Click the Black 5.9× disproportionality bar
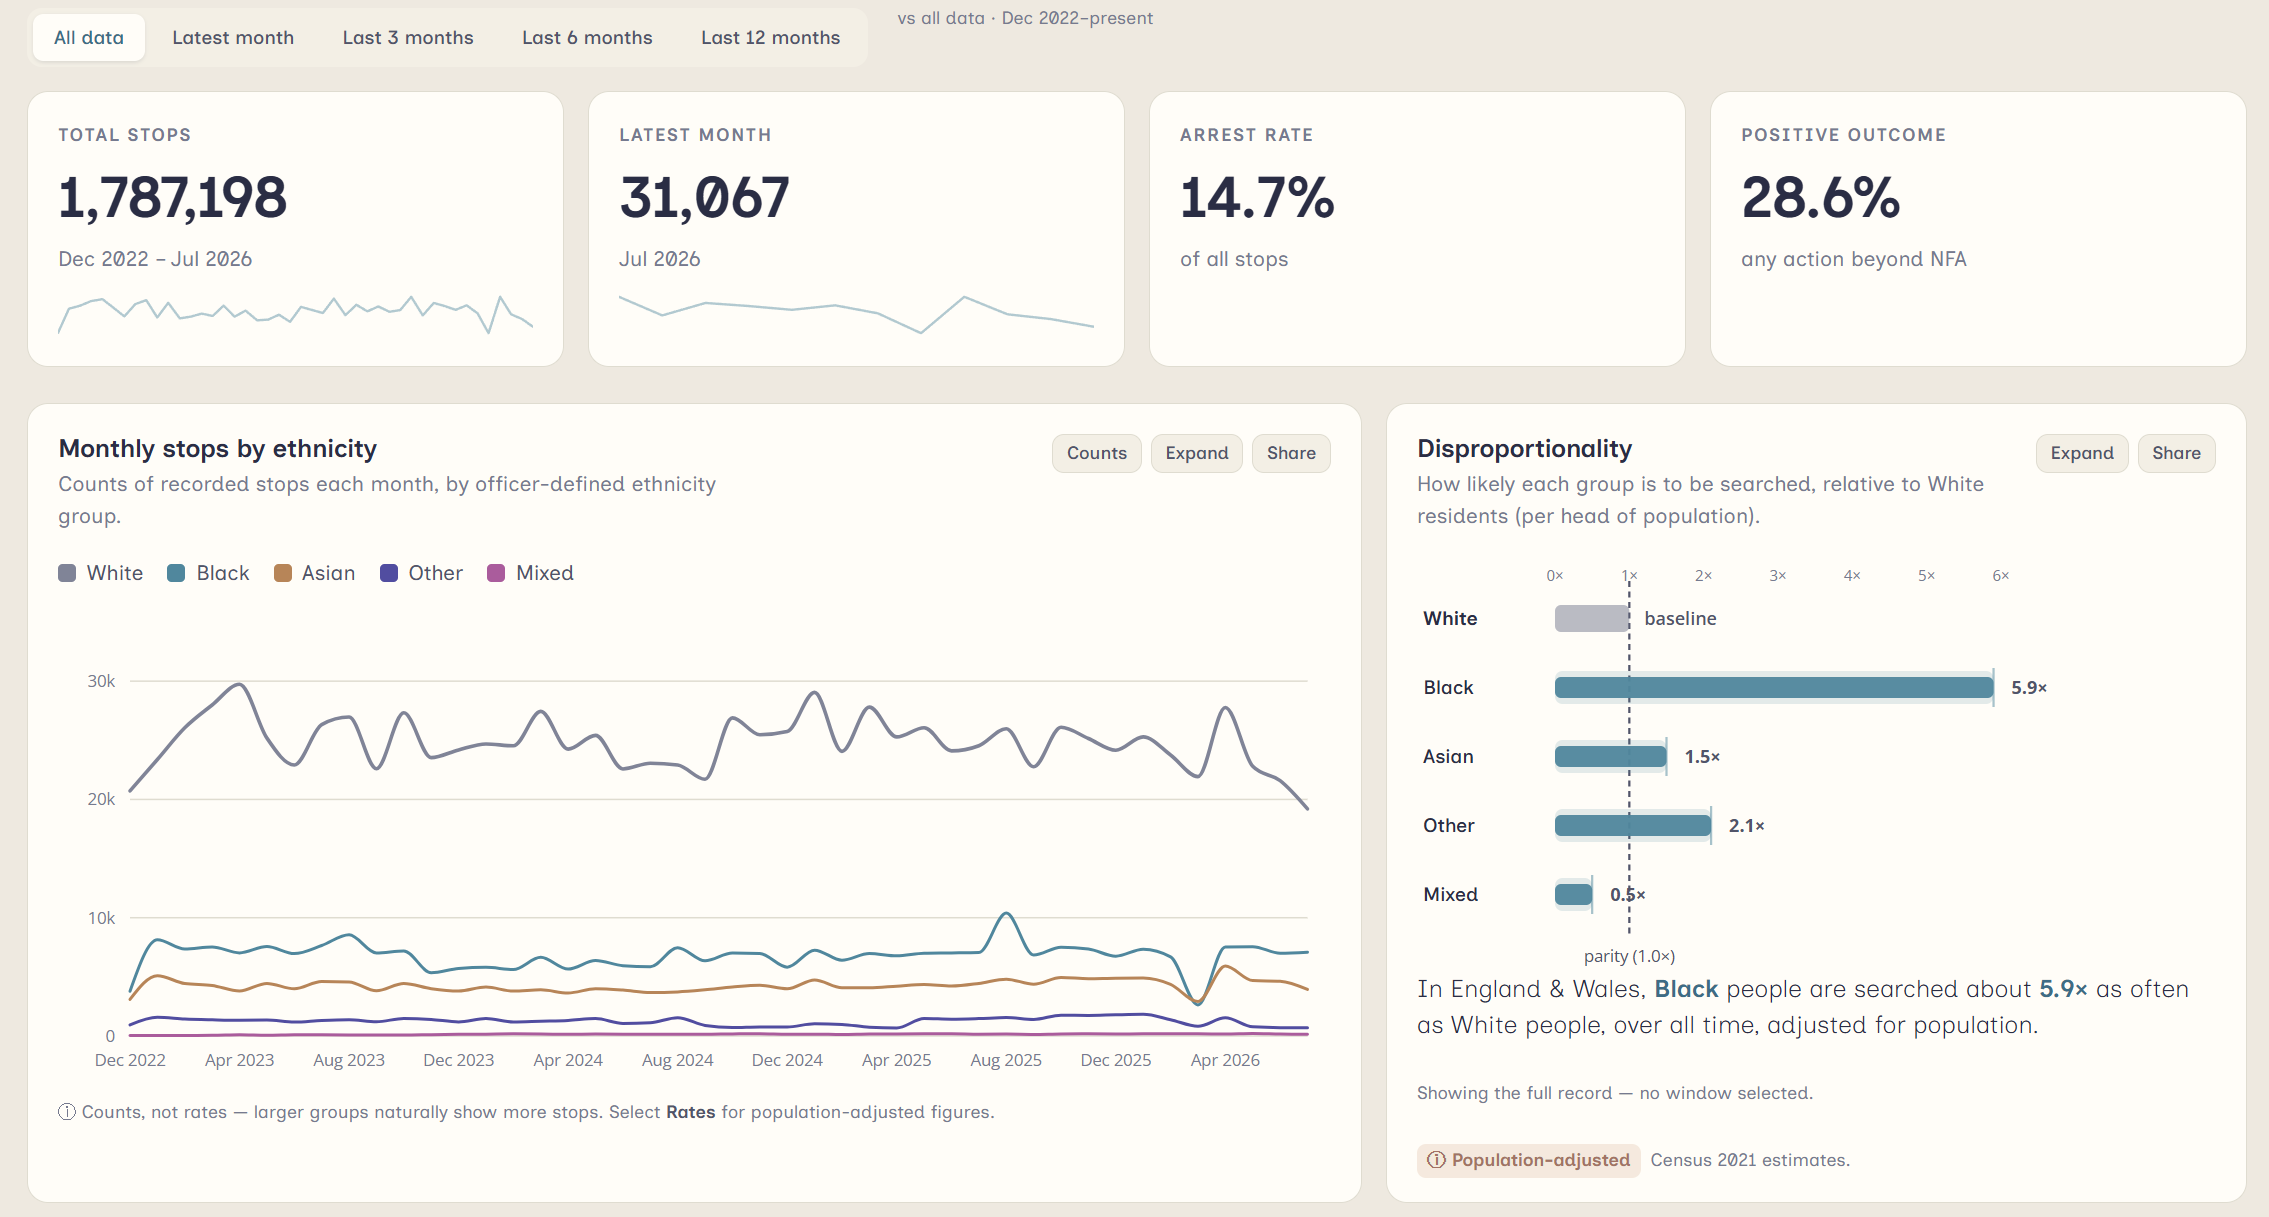 point(1774,687)
